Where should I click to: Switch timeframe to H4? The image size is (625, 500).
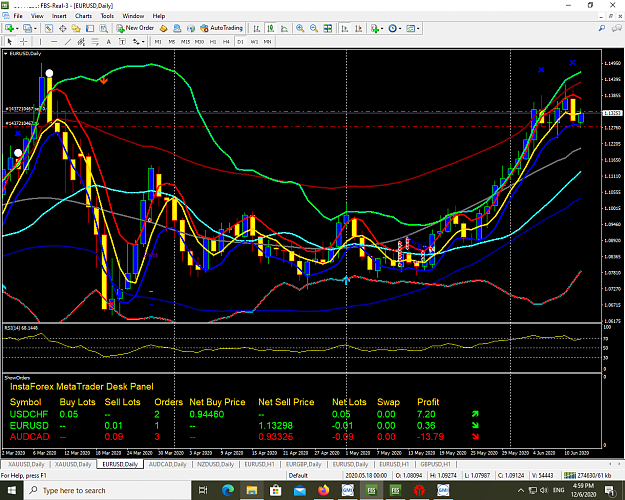[x=226, y=41]
